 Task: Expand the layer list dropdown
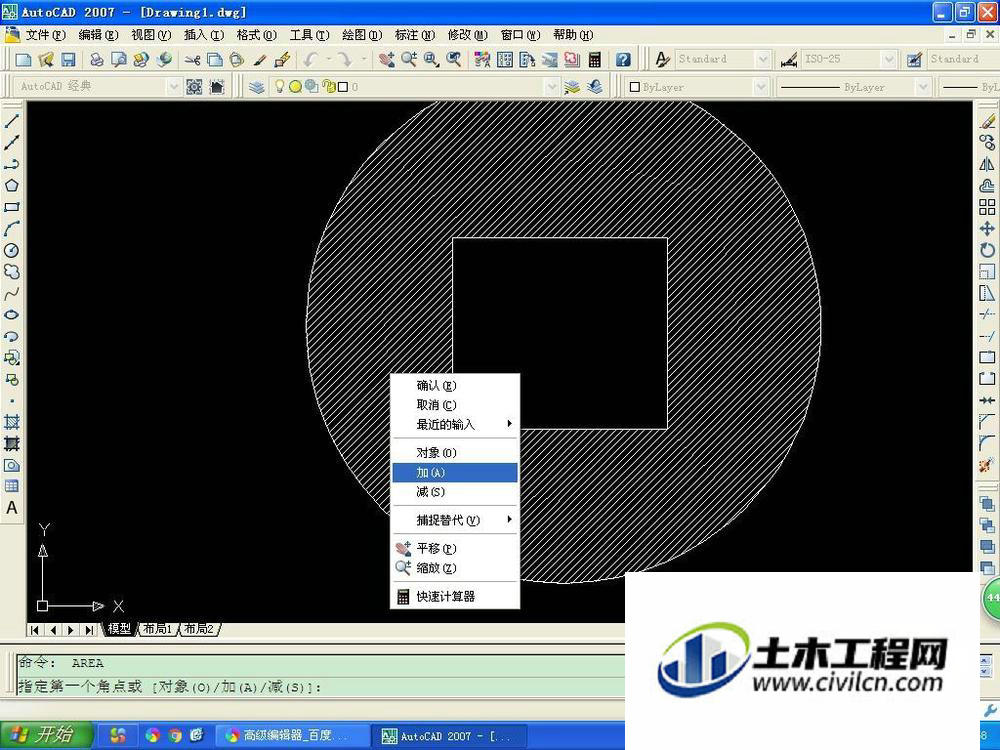coord(552,87)
